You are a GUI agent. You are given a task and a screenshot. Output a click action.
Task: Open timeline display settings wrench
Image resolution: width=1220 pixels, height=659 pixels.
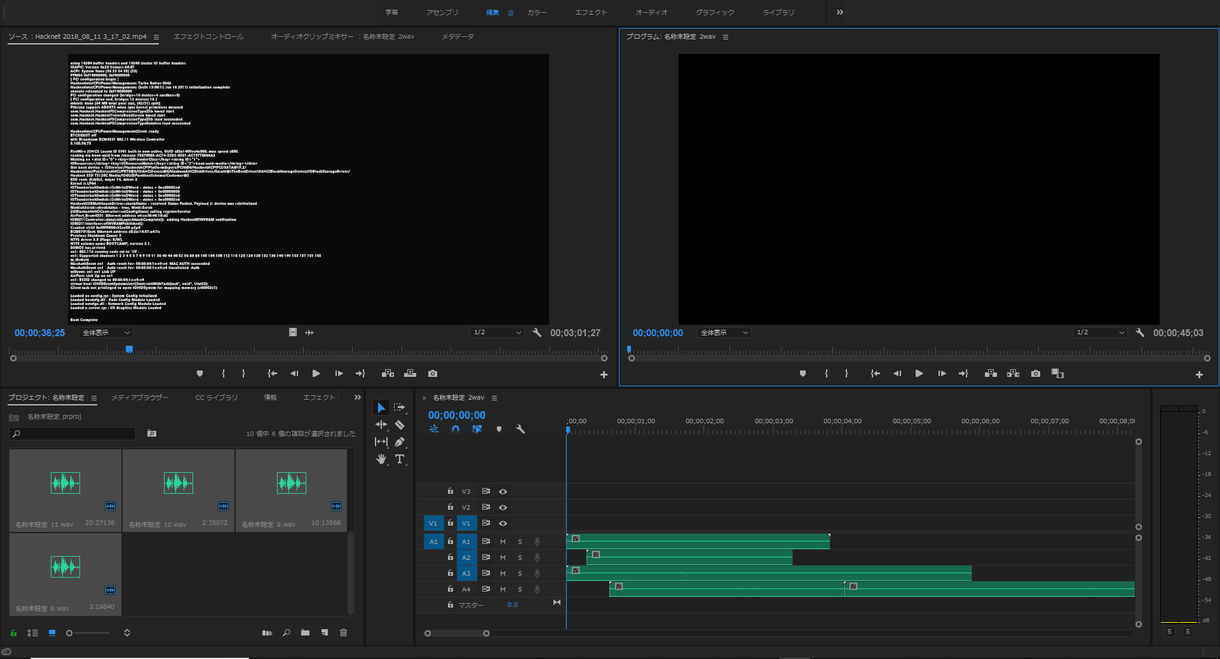coord(520,429)
